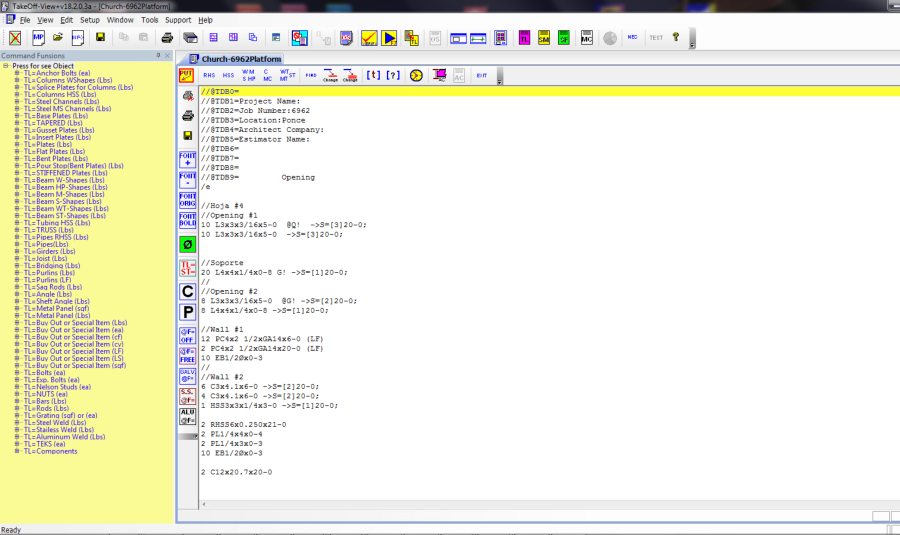The width and height of the screenshot is (900, 535).
Task: Select TL=Steel Weld (Lbs) tree item
Action: pyautogui.click(x=55, y=422)
